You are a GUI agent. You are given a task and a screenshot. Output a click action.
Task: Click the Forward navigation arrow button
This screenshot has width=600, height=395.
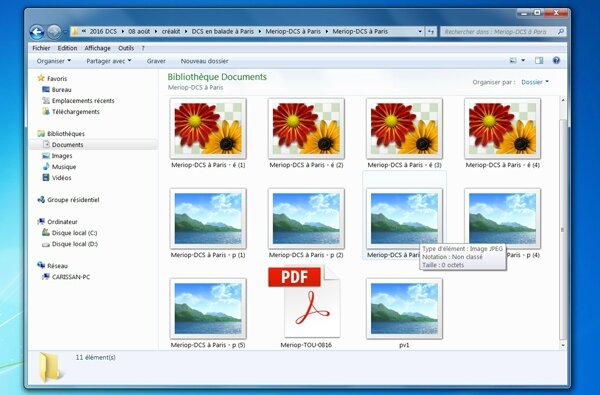click(54, 32)
